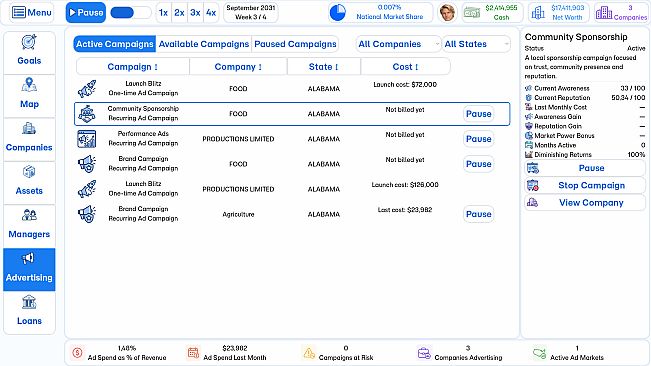
Task: Open the All Companies filter dropdown
Action: [398, 44]
